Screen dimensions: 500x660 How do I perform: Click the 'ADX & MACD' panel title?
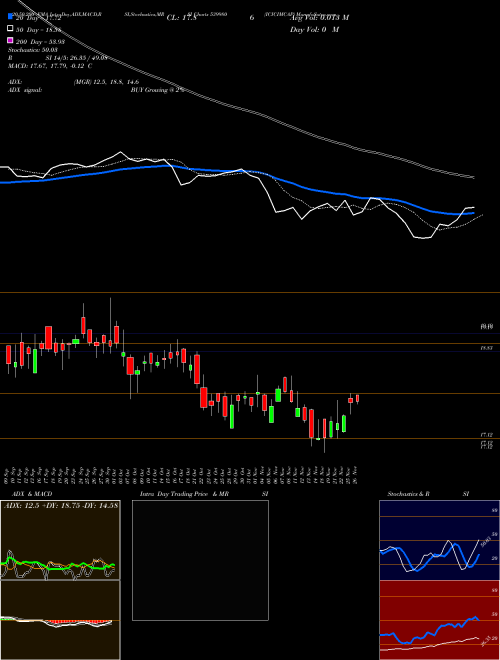click(x=32, y=494)
